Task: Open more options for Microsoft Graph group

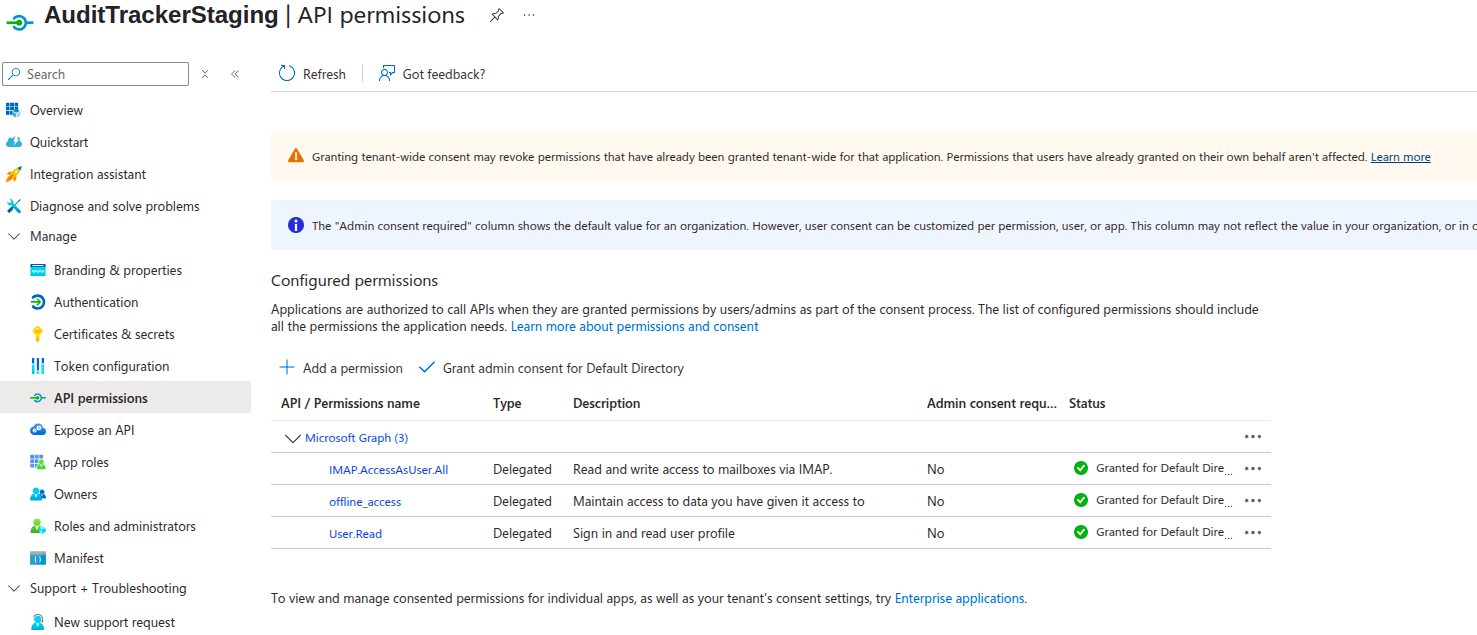Action: point(1253,437)
